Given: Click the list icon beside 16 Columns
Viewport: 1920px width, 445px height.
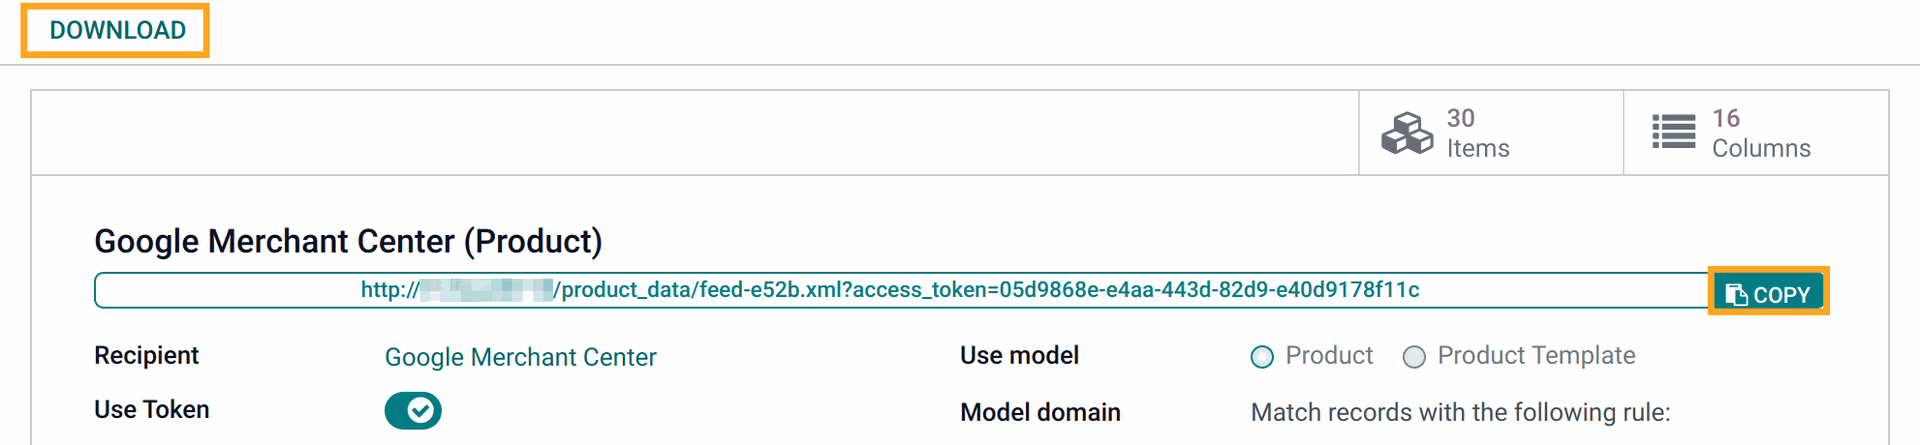Looking at the screenshot, I should [x=1673, y=132].
